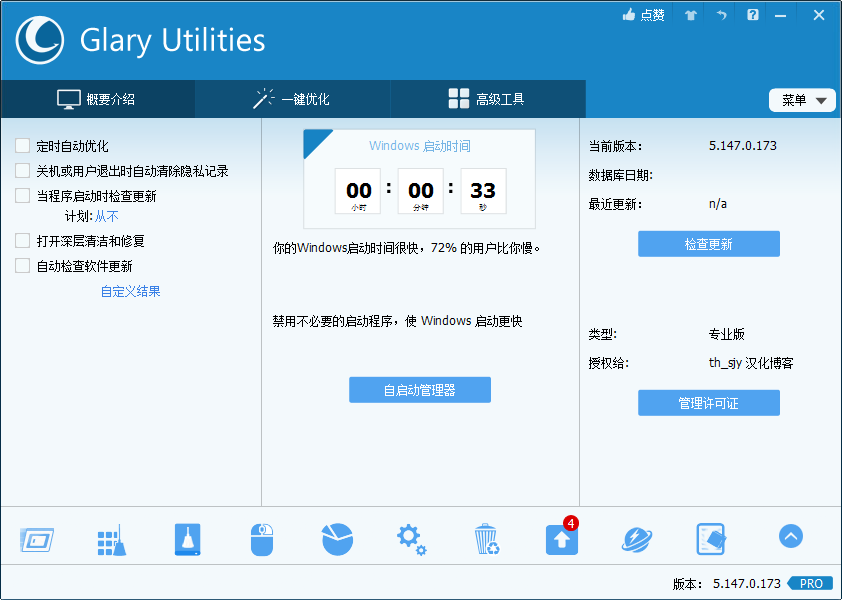Switch to the 概要介绍 tab

pos(98,99)
